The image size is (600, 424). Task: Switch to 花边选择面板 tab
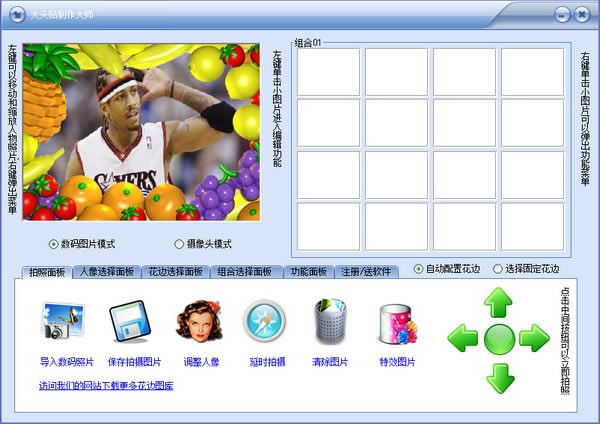coord(176,271)
